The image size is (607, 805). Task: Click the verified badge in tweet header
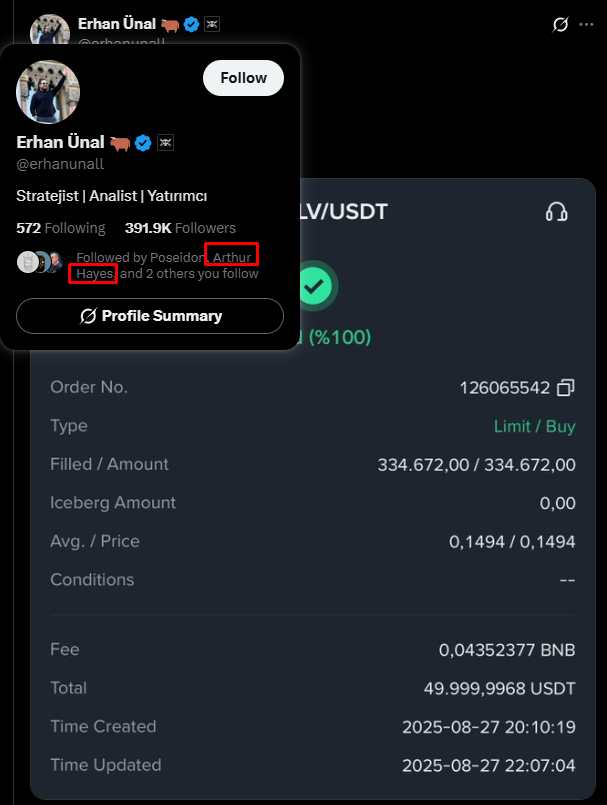(x=192, y=24)
